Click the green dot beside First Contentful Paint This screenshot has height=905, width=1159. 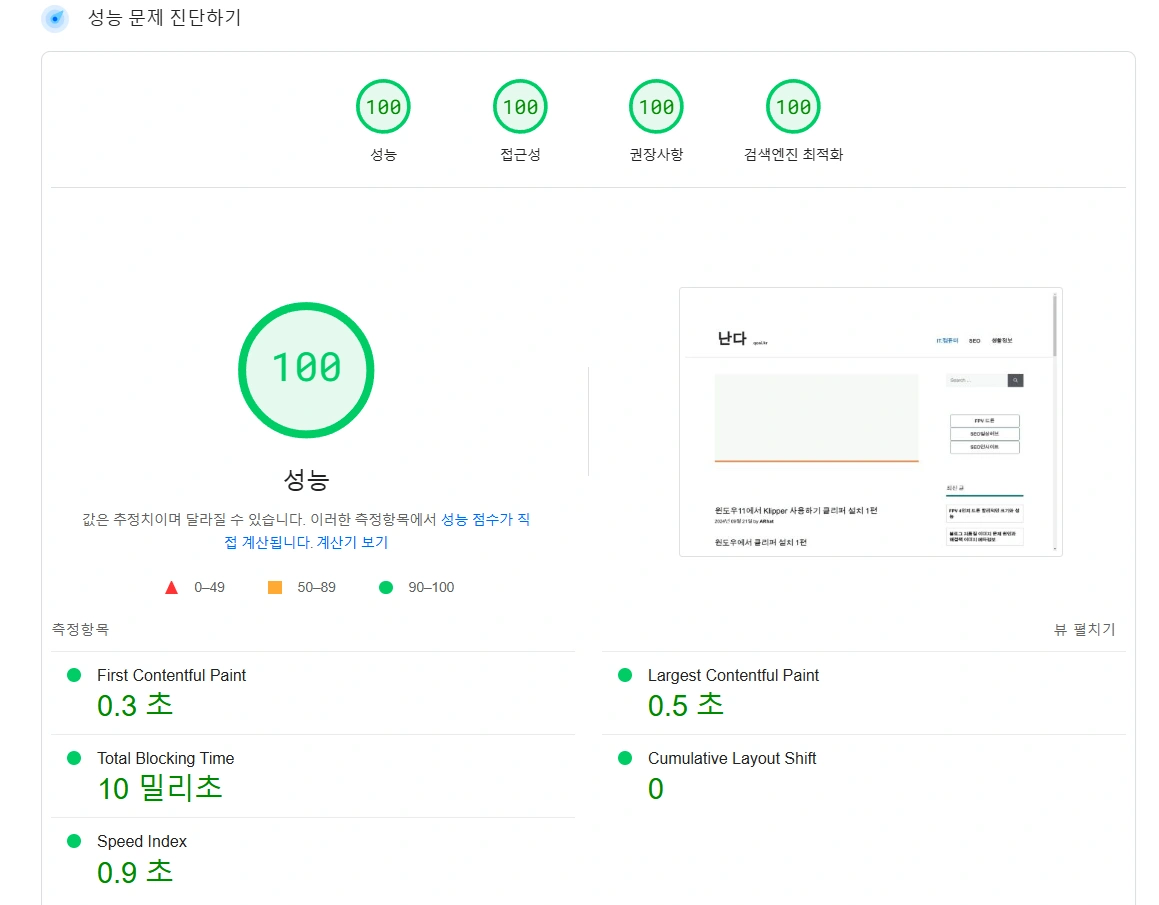72,675
